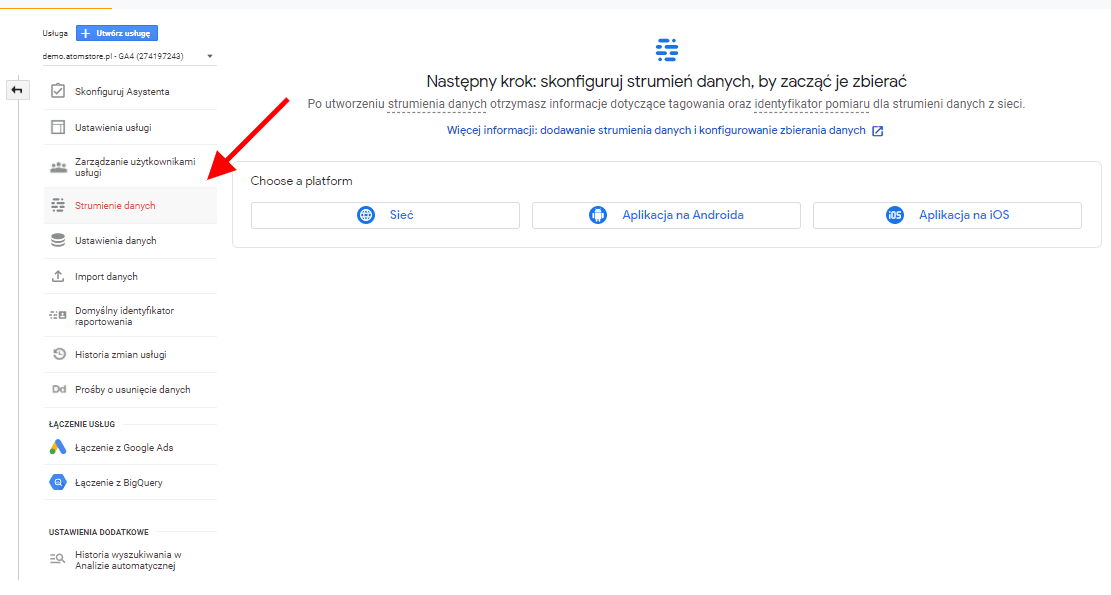1111x595 pixels.
Task: Click the Ustawienia usługi layout icon
Action: (x=58, y=128)
